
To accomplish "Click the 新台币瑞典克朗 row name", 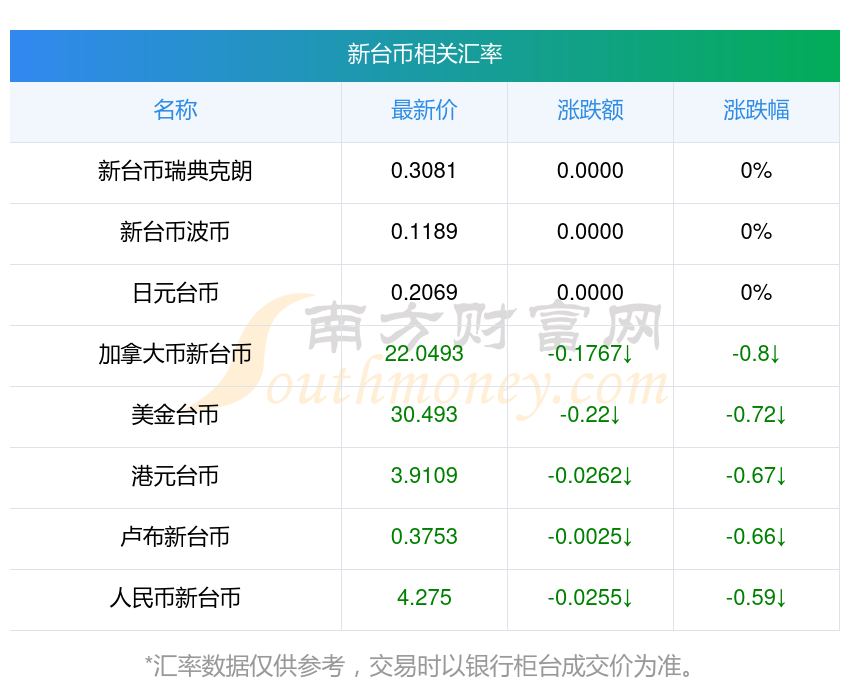I will [175, 171].
